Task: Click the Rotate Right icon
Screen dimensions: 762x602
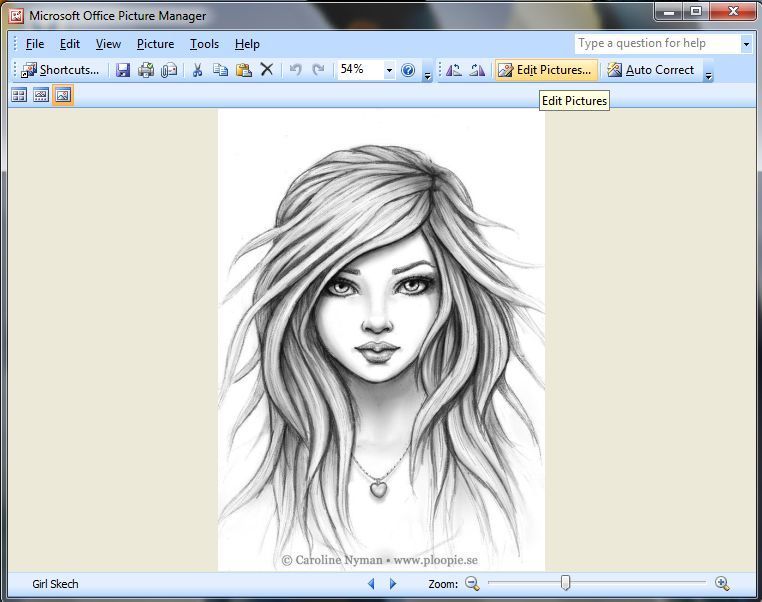Action: tap(477, 70)
